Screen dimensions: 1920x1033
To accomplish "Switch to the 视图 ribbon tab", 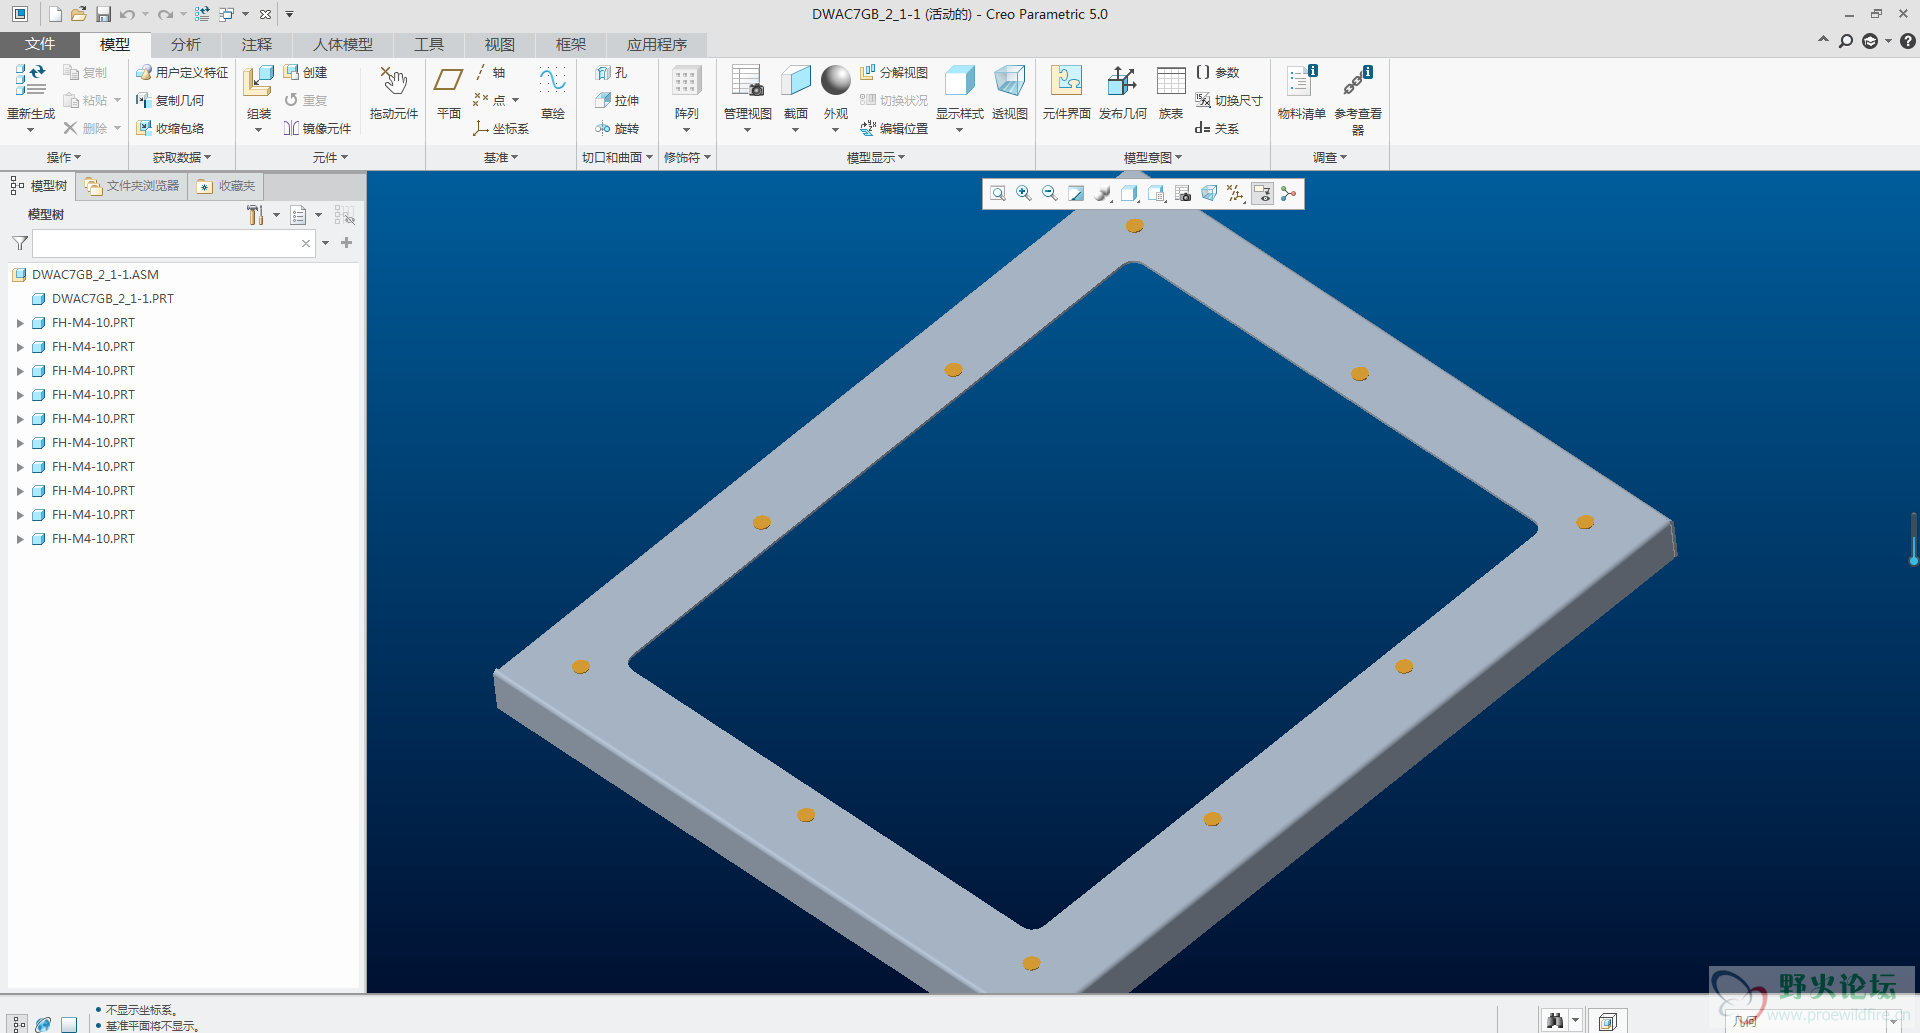I will pos(500,44).
